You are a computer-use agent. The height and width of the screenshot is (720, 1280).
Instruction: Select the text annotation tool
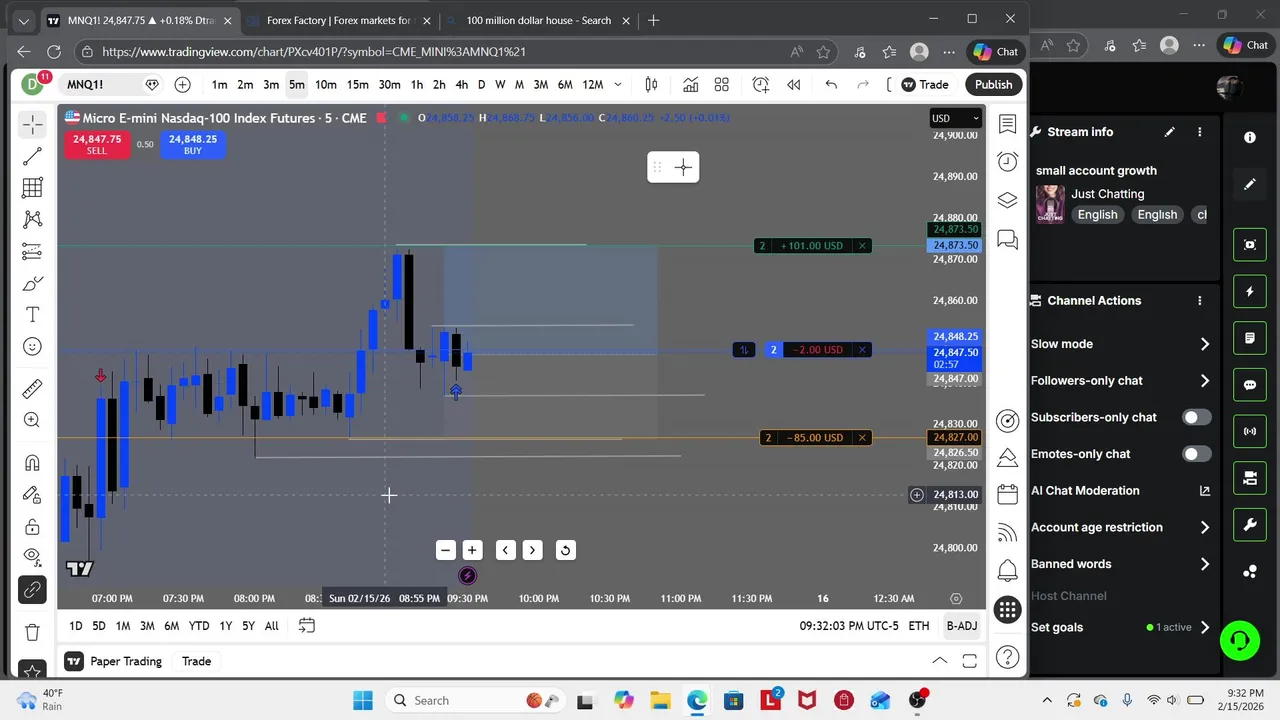32,315
